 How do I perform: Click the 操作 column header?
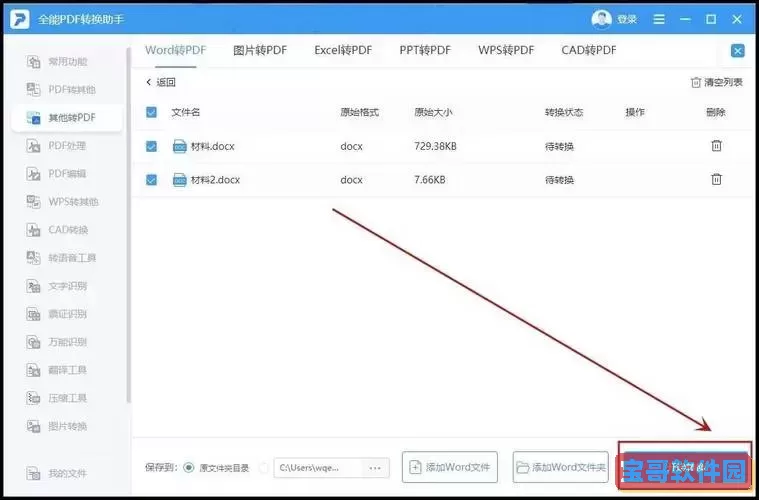point(635,112)
